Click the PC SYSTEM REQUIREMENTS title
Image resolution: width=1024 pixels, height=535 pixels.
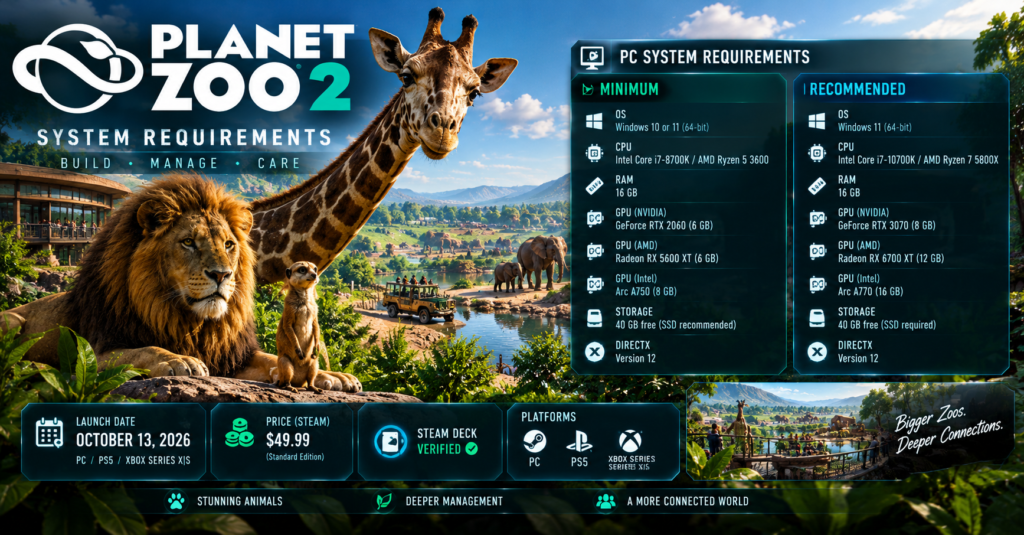click(x=714, y=57)
